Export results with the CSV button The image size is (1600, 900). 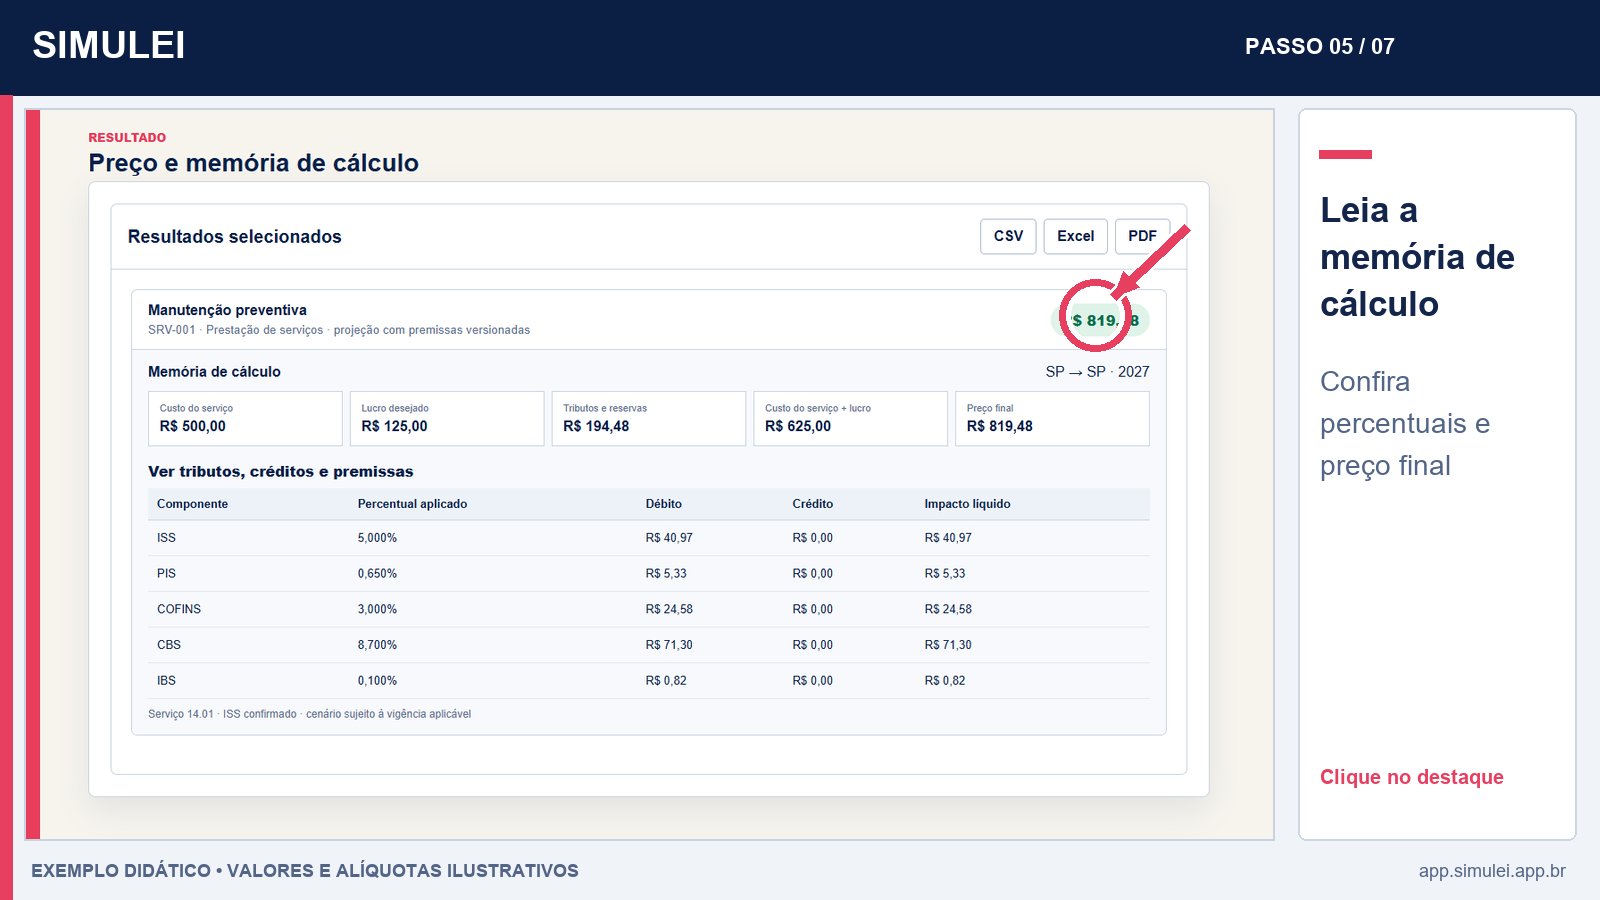[x=1008, y=236]
